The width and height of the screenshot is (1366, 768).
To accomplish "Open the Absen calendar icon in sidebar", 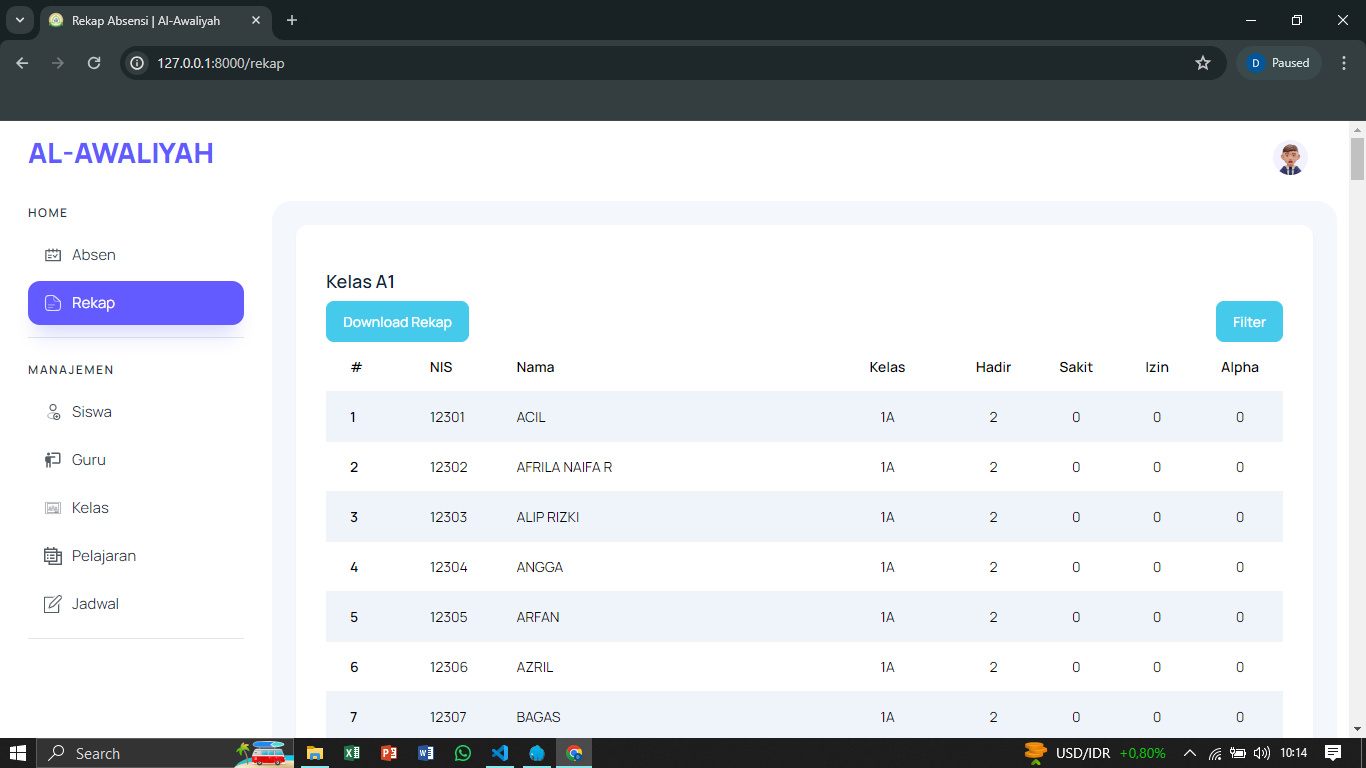I will pos(54,255).
